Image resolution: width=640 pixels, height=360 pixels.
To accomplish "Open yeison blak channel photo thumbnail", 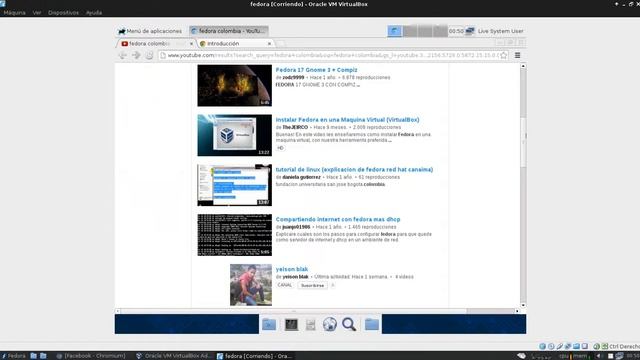I will [251, 285].
